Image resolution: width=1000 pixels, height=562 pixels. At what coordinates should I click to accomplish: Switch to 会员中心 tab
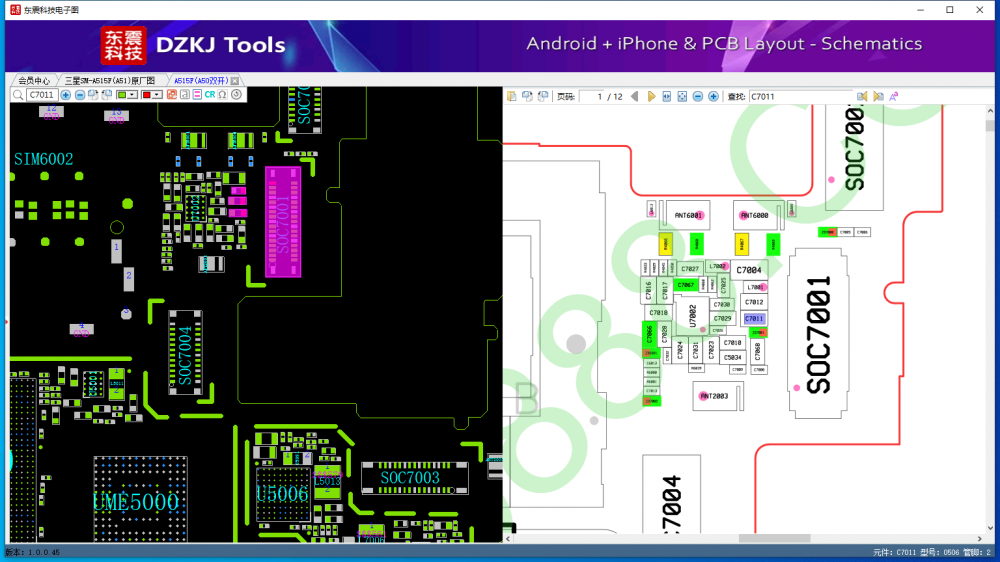click(x=33, y=80)
